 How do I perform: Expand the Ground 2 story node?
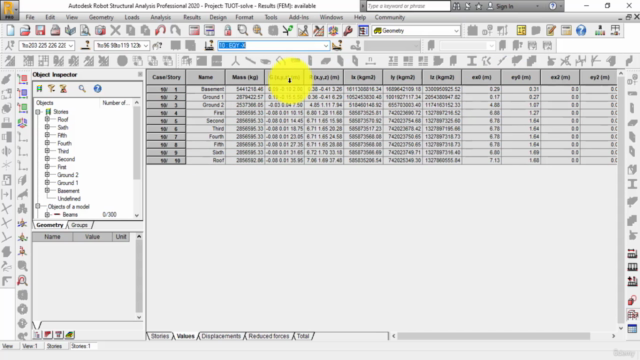[x=47, y=175]
